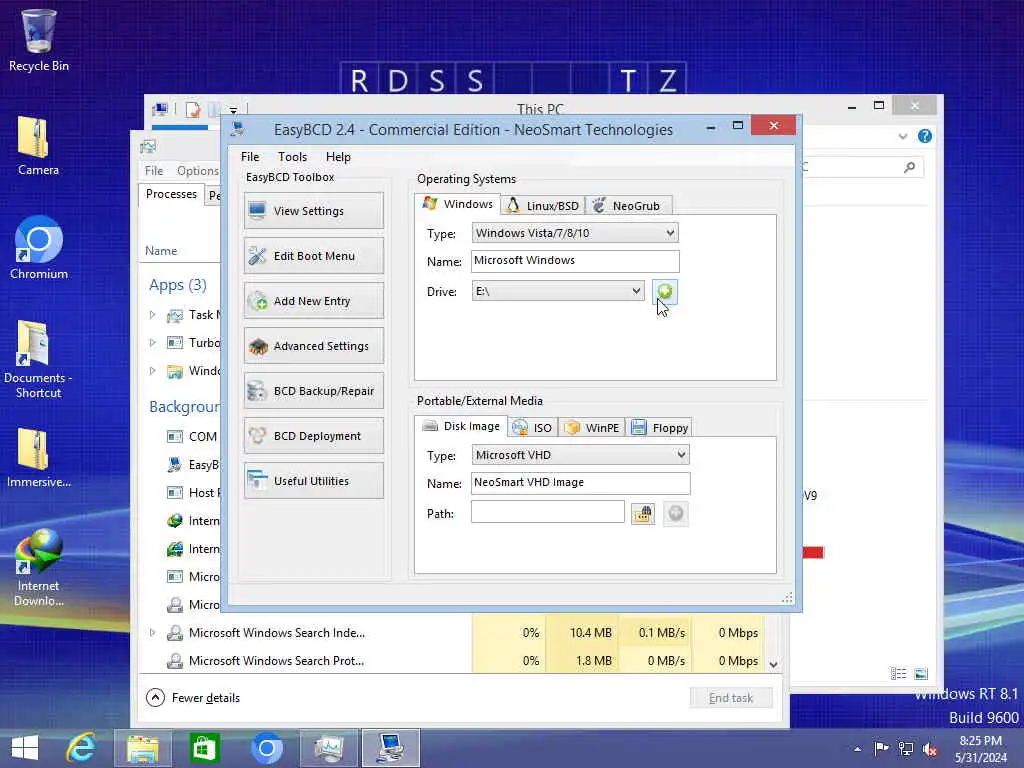Open Internet Download Manager desktop icon
Screen dimensions: 1024x768
click(x=39, y=568)
